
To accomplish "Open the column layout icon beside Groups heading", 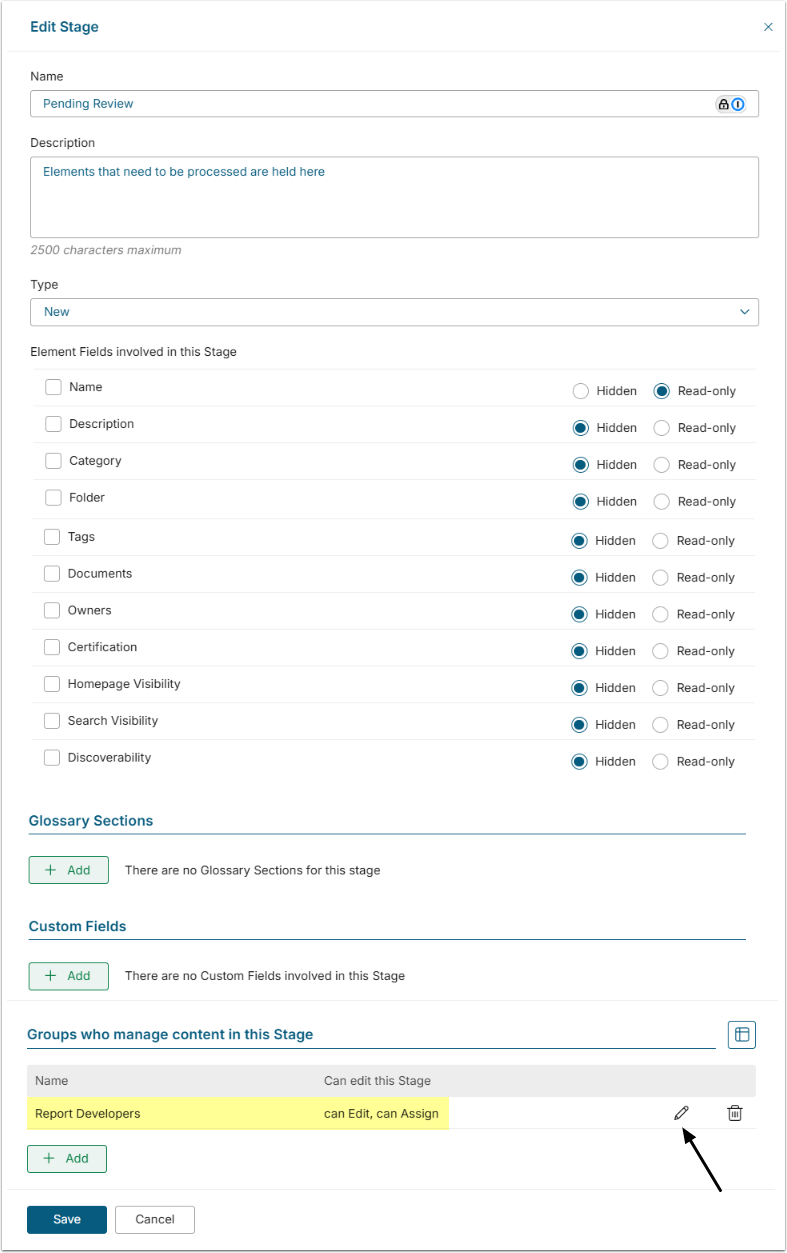I will click(x=741, y=1034).
